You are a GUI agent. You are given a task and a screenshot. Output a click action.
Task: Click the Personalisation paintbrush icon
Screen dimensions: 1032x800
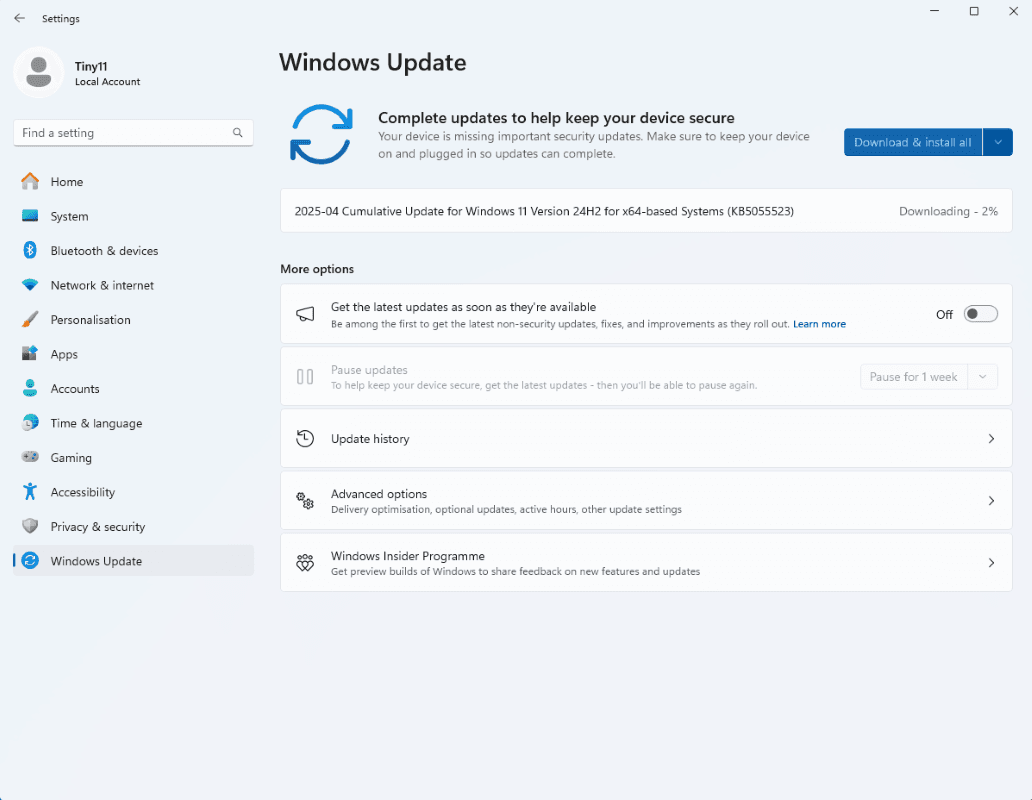tap(30, 319)
